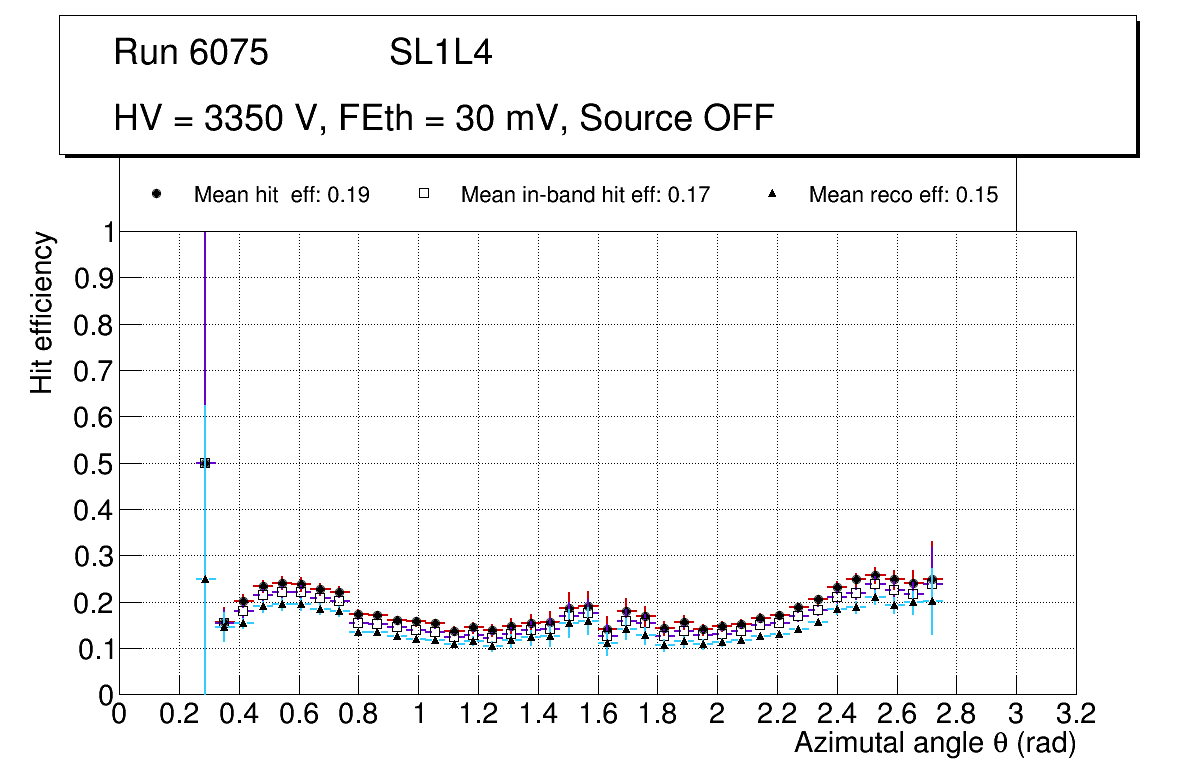This screenshot has height=772, width=1196.
Task: Click the rightmost triangle data point
Action: click(932, 601)
